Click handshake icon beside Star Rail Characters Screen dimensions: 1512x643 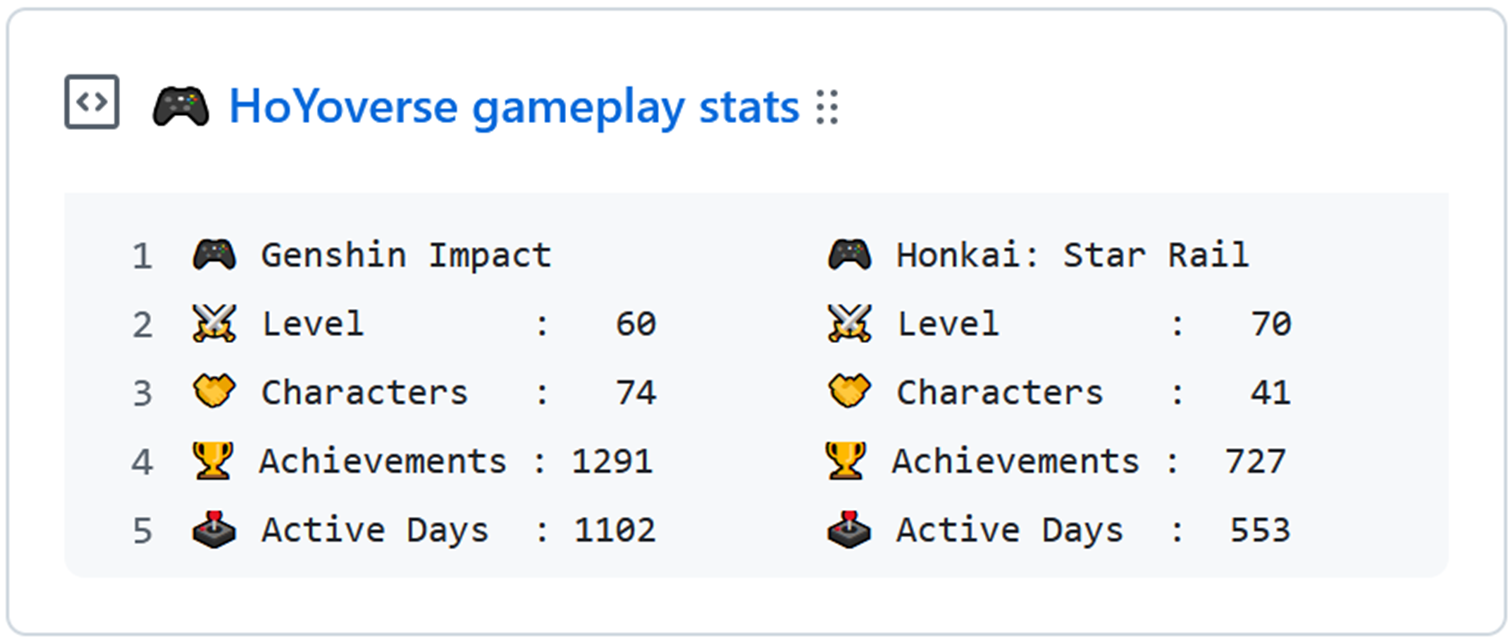(x=849, y=392)
